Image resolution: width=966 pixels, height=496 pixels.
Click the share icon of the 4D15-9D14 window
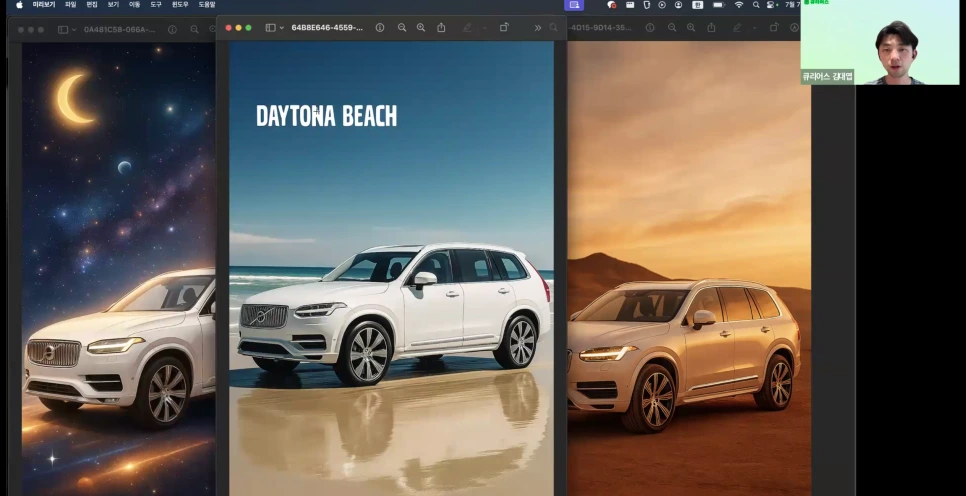coord(710,28)
